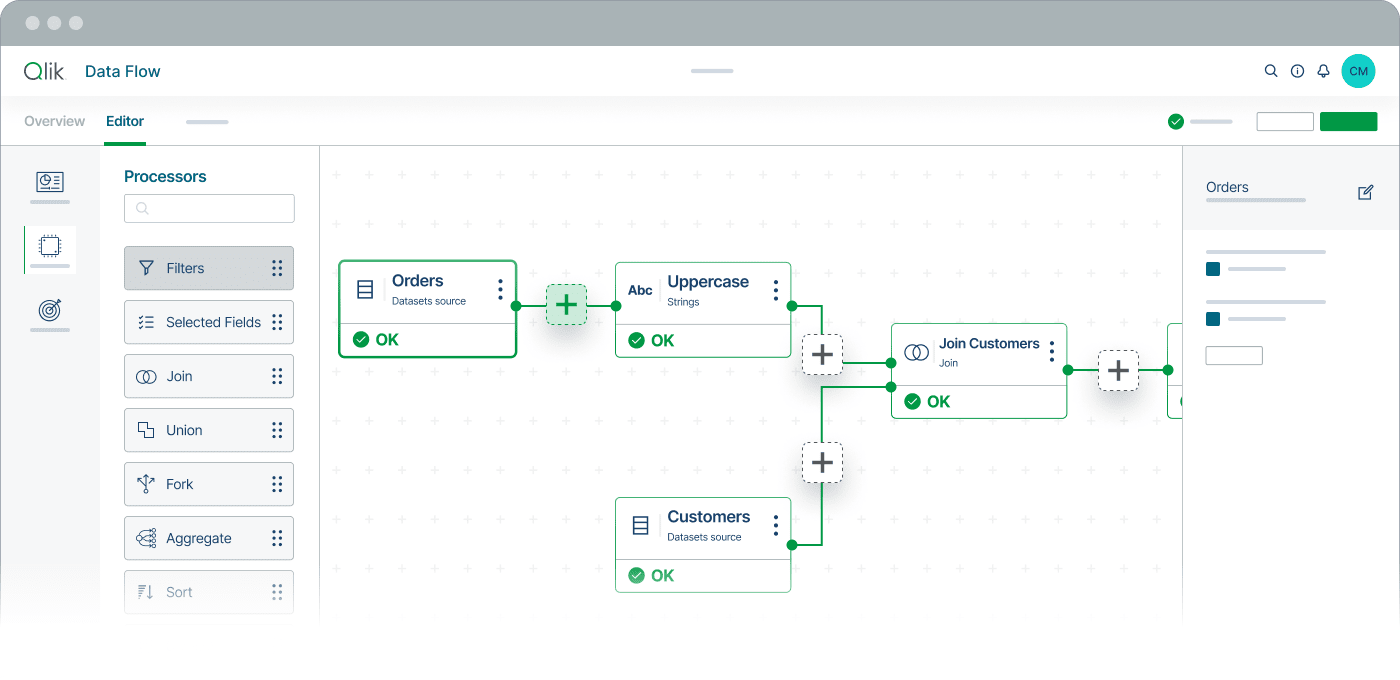Click the Fork drag handle dots
Screen dimensions: 1400x680
pos(277,484)
